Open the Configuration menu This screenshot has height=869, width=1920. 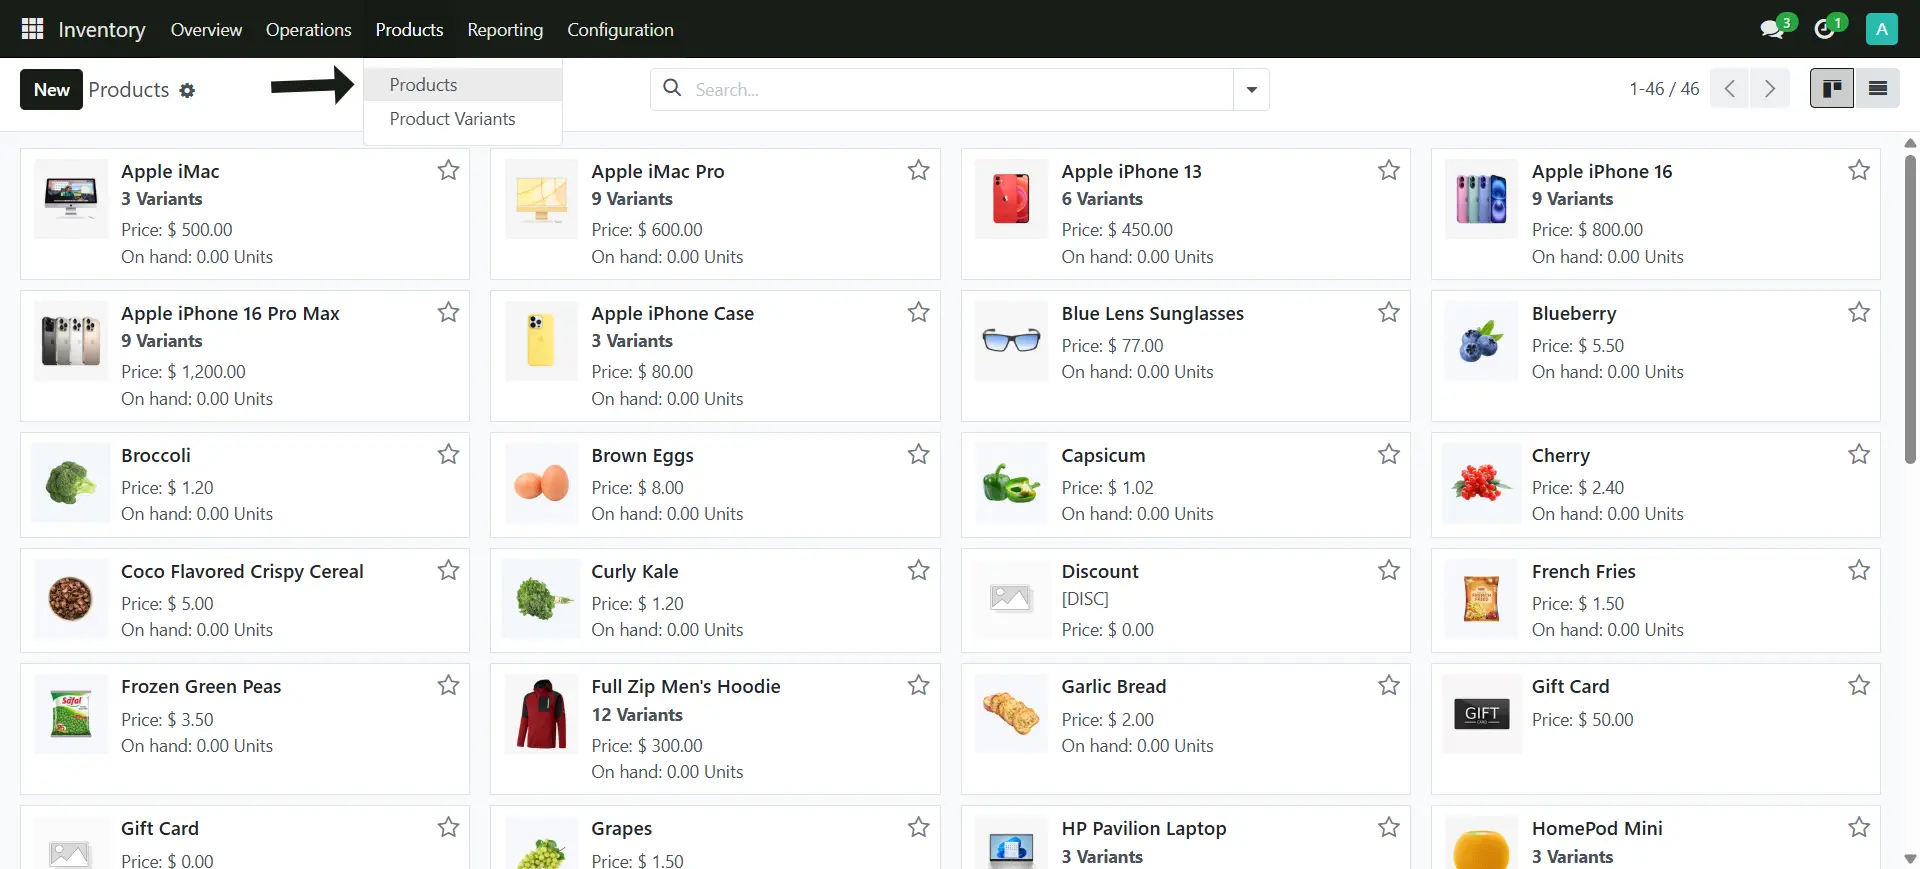[620, 30]
